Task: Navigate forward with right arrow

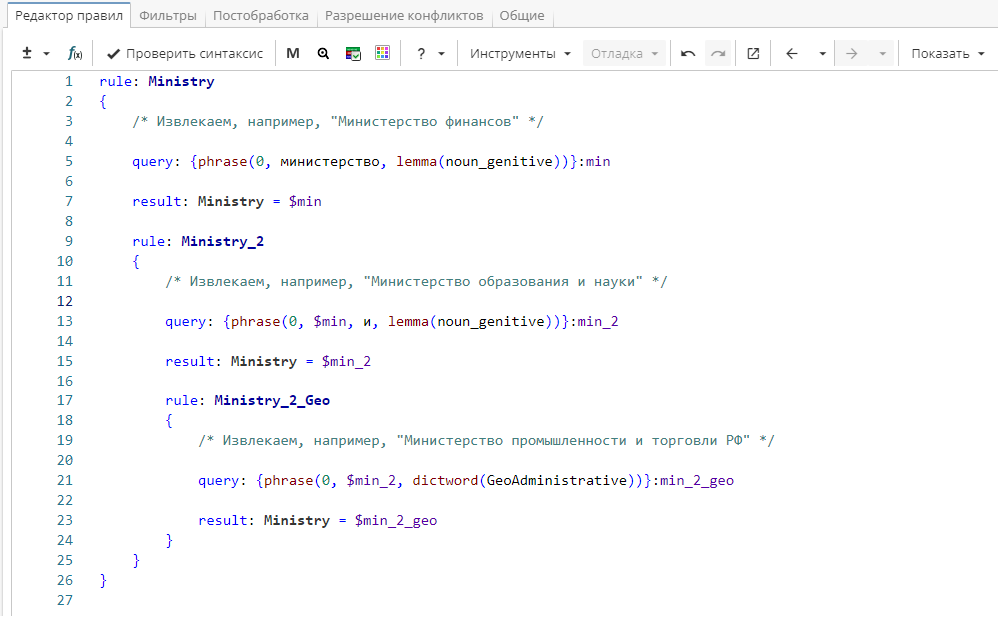Action: [x=852, y=53]
